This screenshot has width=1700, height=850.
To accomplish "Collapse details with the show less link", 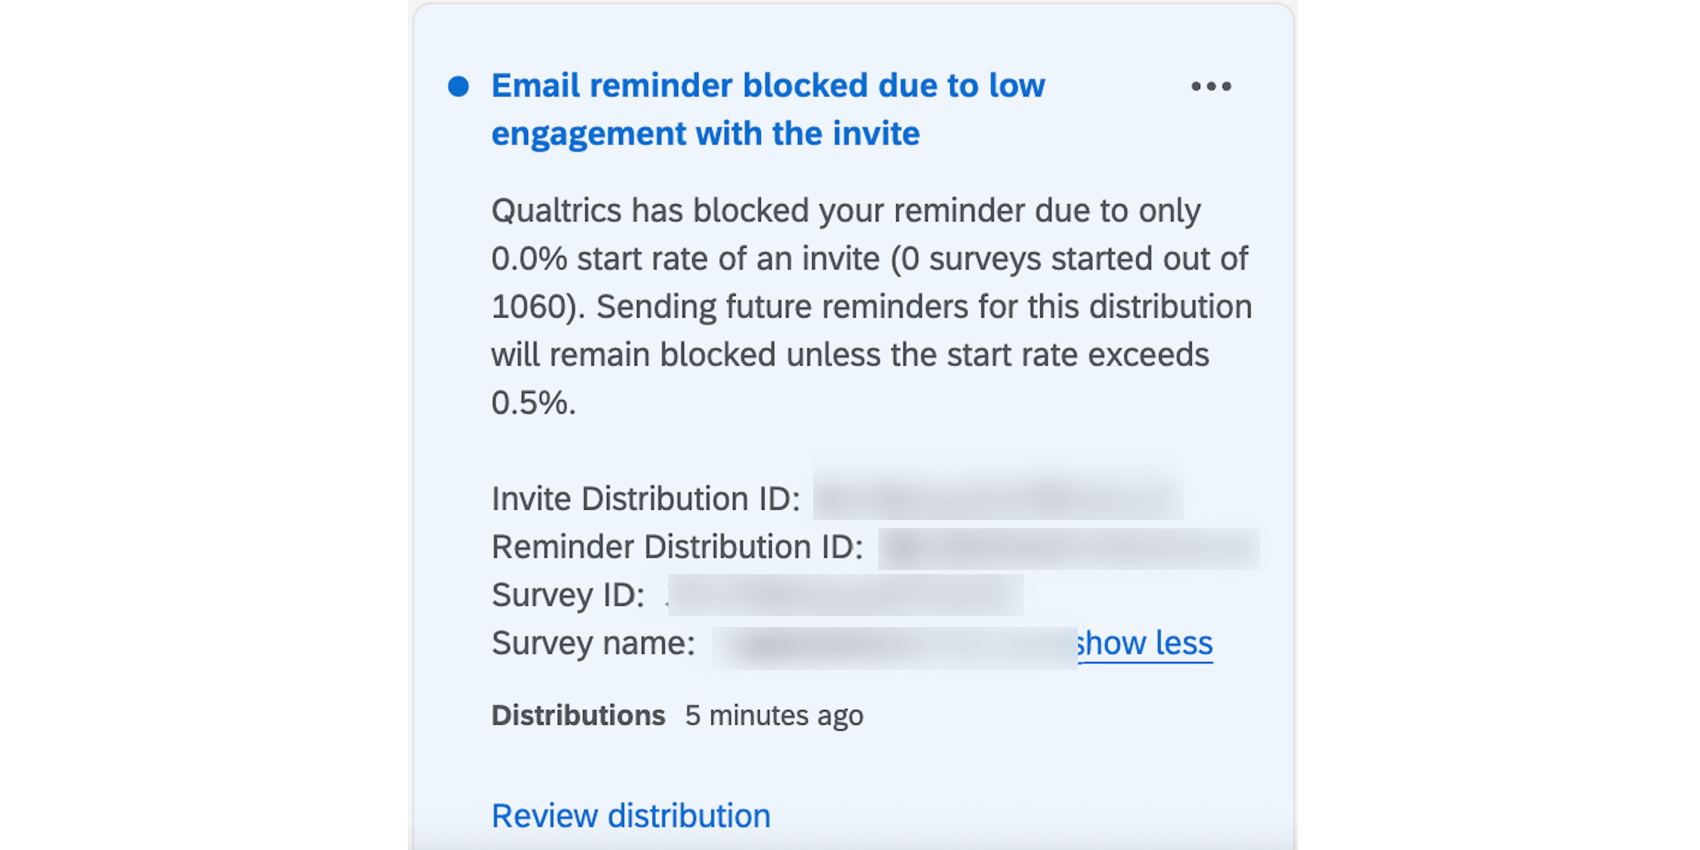I will click(x=1145, y=643).
